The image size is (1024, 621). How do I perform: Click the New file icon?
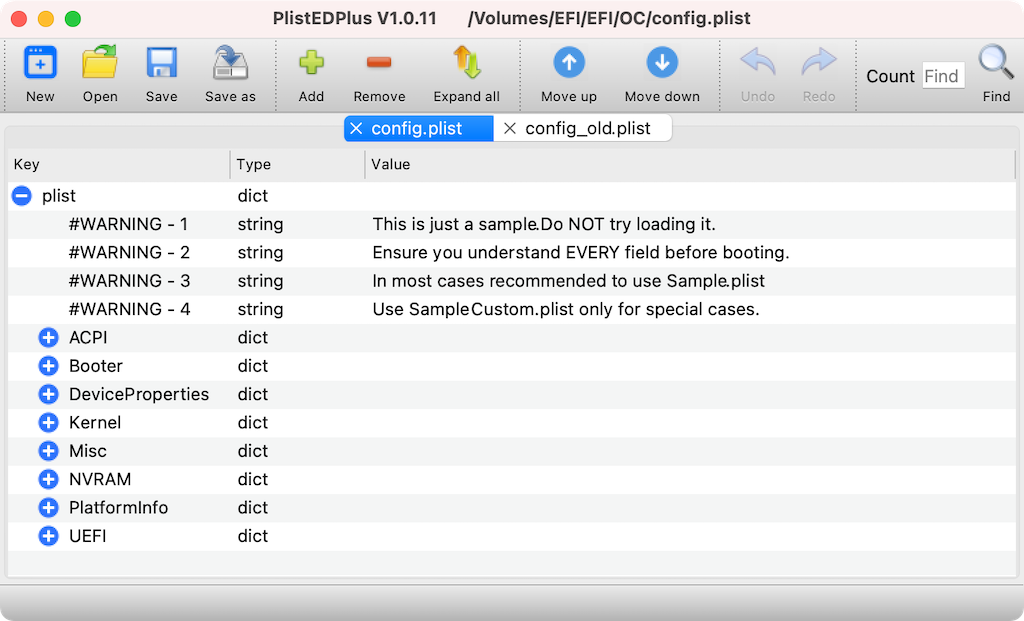tap(40, 63)
